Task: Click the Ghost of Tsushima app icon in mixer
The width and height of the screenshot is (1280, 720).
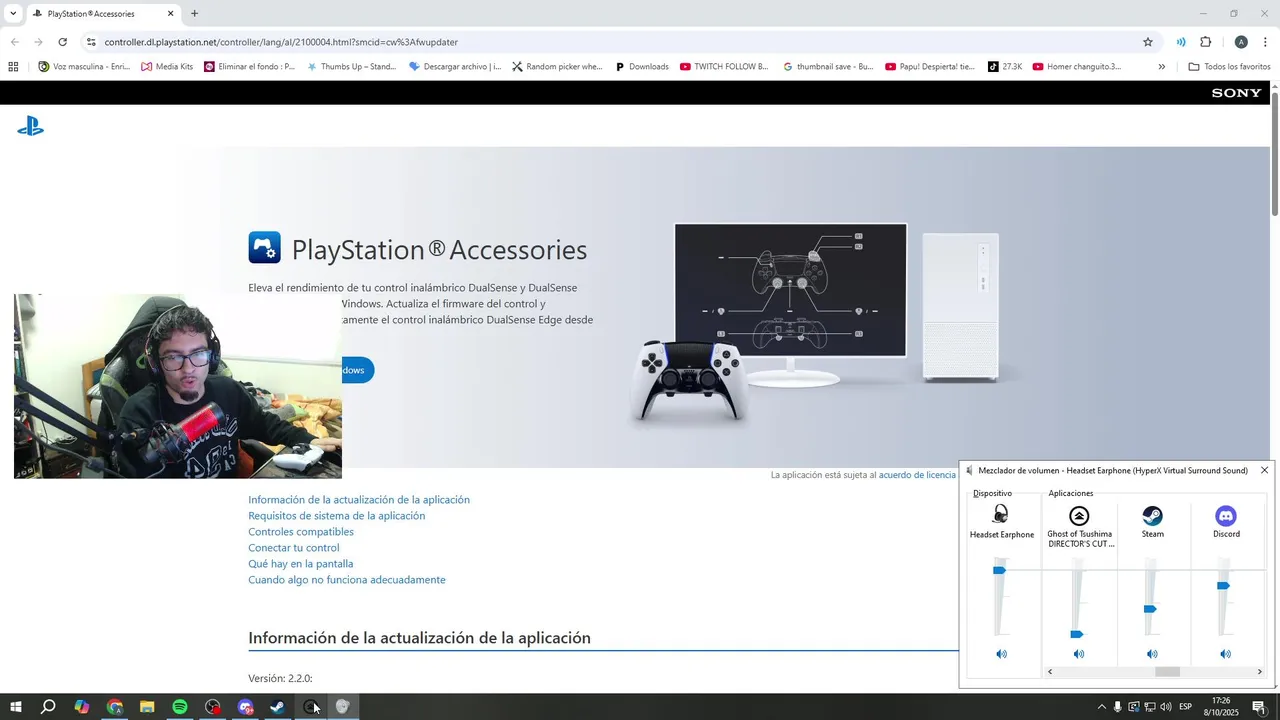Action: [x=1079, y=516]
